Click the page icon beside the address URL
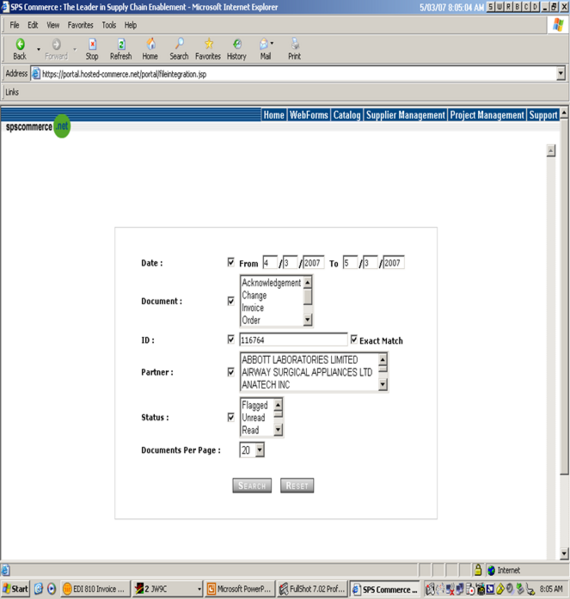This screenshot has width=570, height=599. pos(36,73)
